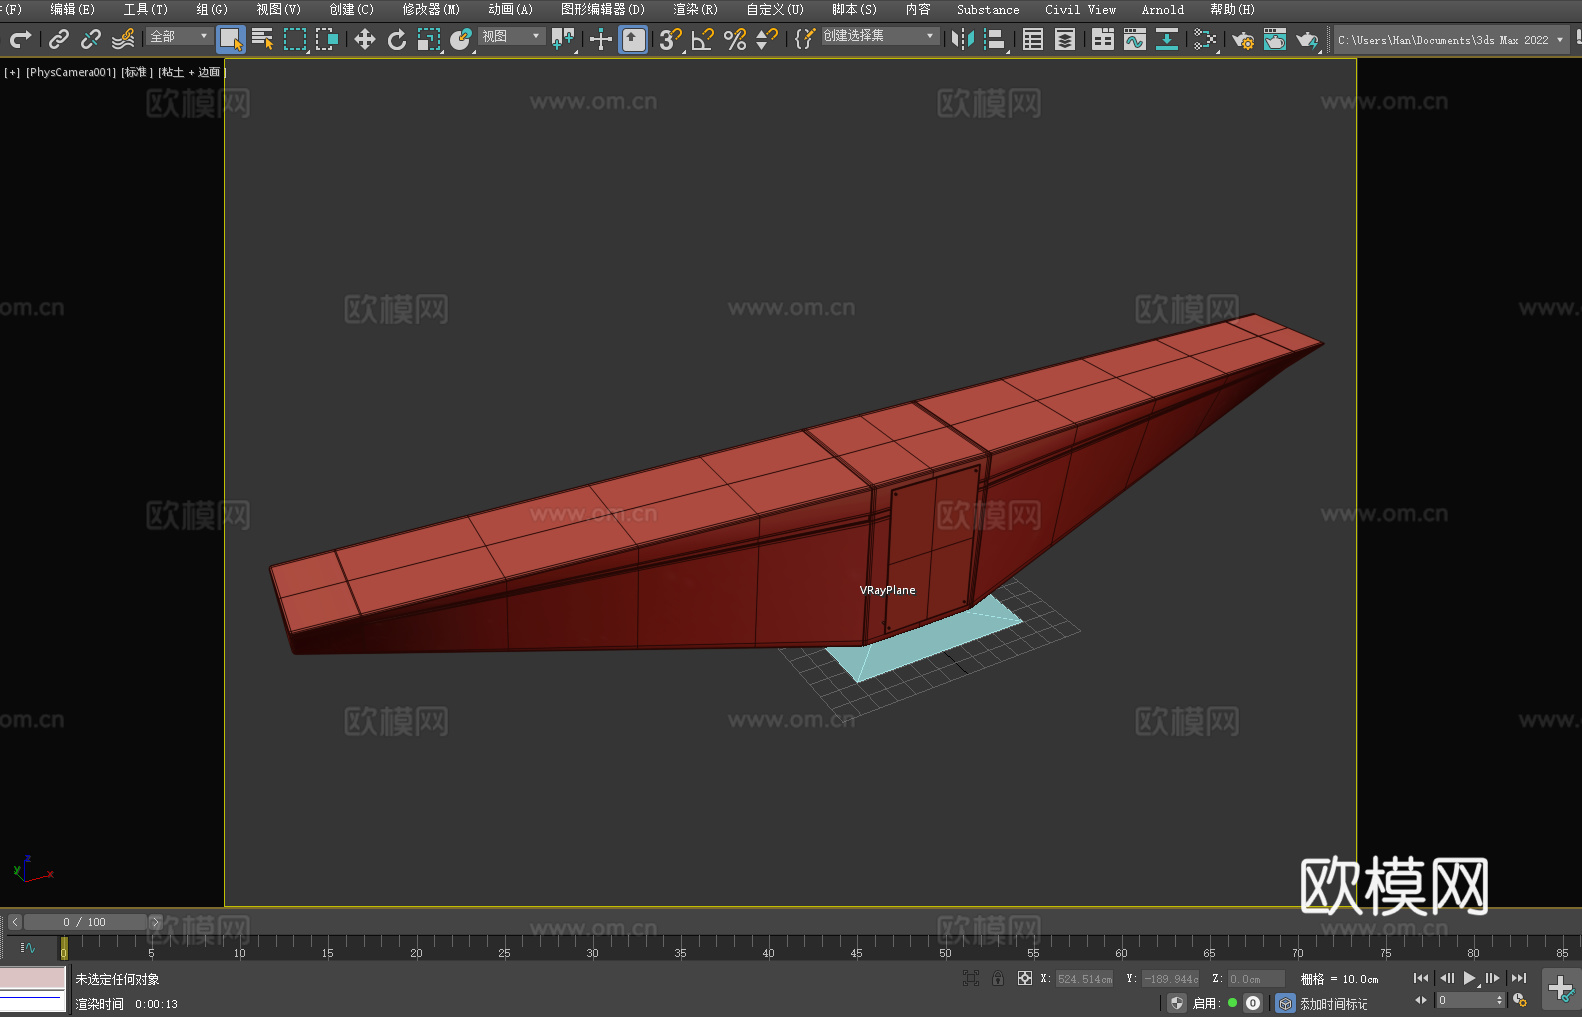The width and height of the screenshot is (1582, 1017).
Task: Select the Rotate tool
Action: [x=397, y=39]
